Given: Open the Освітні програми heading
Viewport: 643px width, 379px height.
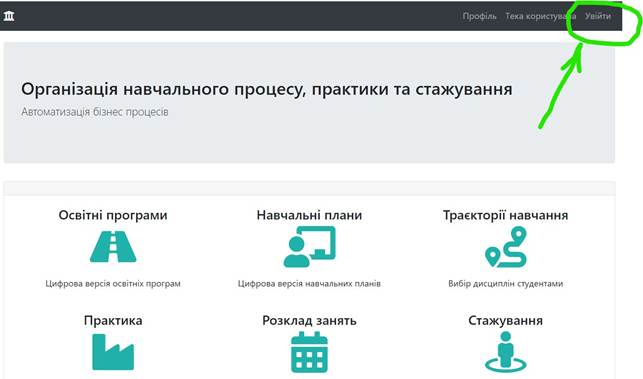Looking at the screenshot, I should pyautogui.click(x=113, y=215).
